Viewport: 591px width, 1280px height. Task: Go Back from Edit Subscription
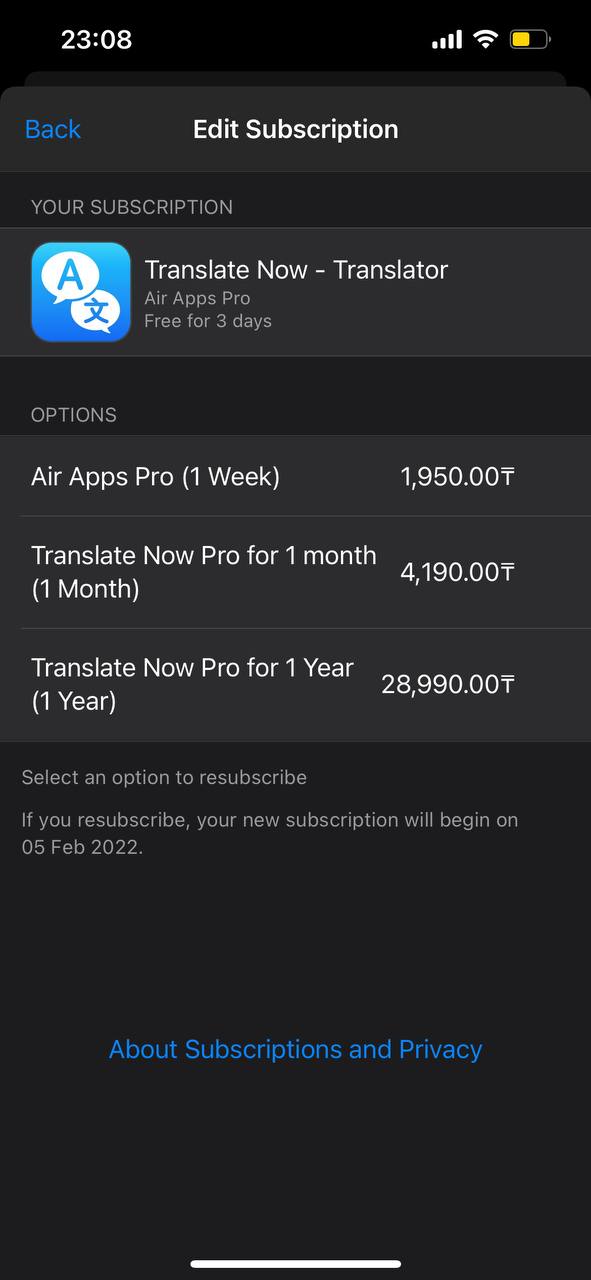(x=53, y=129)
